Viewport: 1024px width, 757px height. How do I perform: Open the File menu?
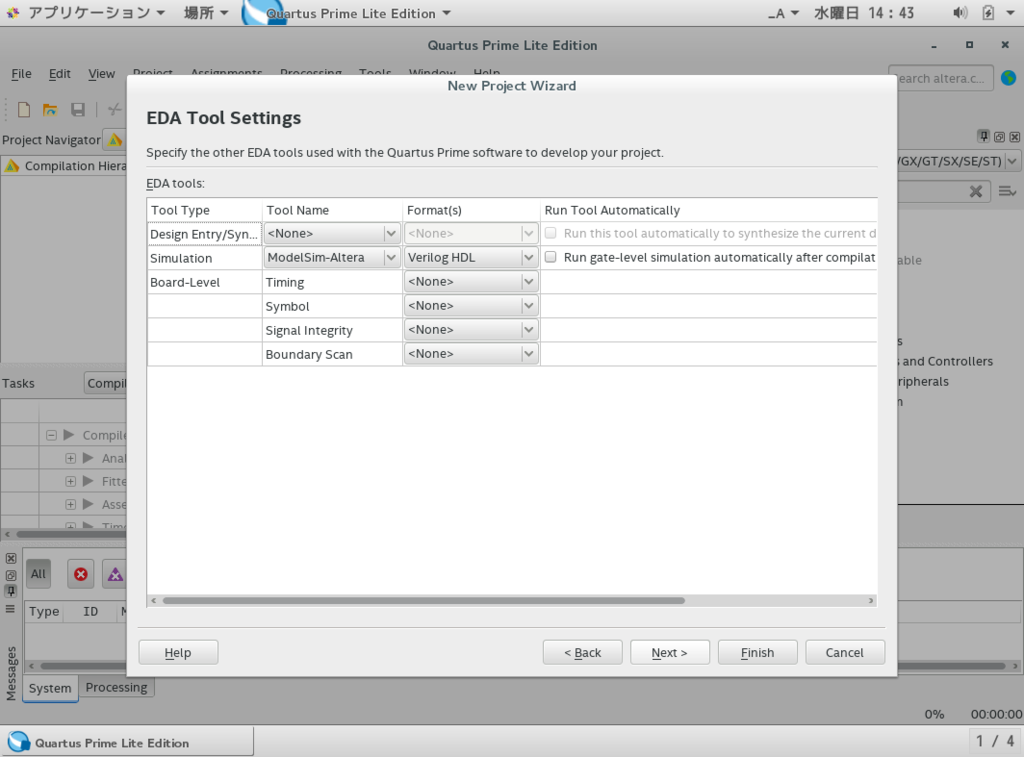(x=21, y=74)
